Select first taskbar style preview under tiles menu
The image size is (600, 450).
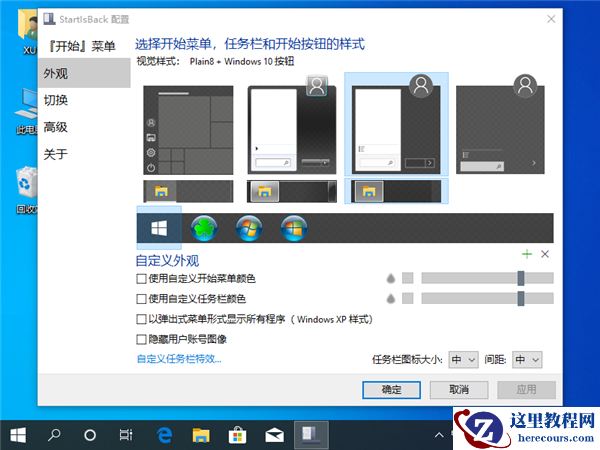click(x=188, y=191)
